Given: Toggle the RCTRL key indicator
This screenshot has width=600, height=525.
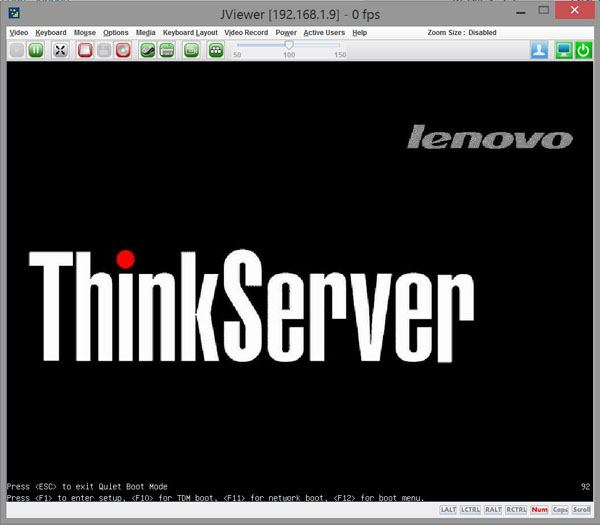Looking at the screenshot, I should tap(516, 510).
